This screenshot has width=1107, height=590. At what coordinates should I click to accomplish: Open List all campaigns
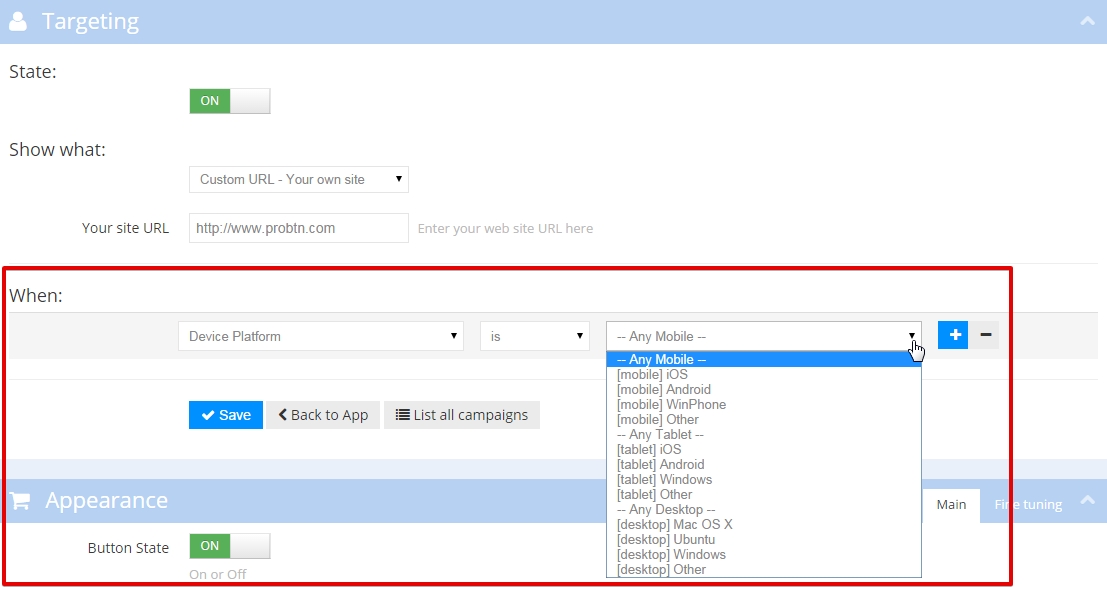click(462, 415)
